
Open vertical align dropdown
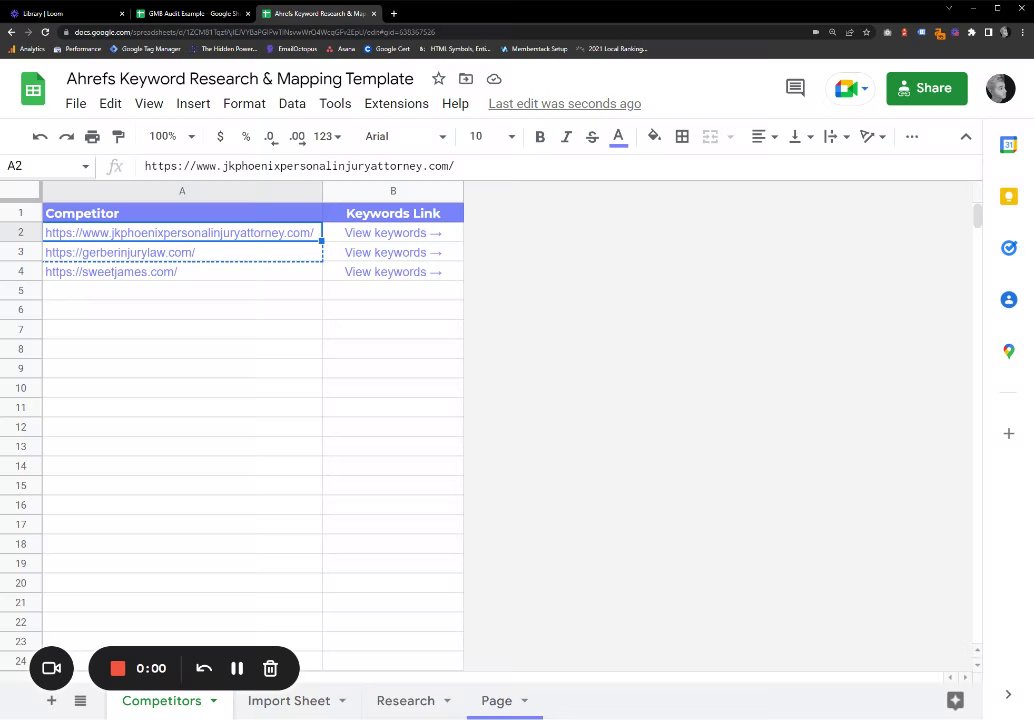(801, 136)
